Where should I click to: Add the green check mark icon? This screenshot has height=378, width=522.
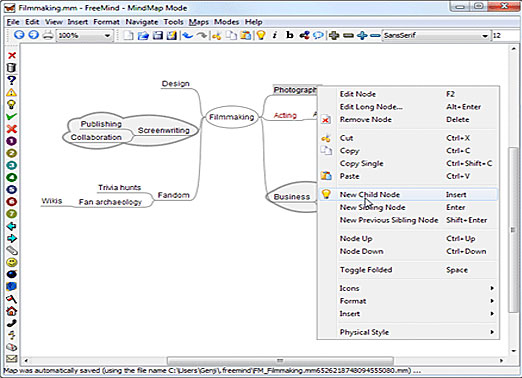tap(12, 117)
